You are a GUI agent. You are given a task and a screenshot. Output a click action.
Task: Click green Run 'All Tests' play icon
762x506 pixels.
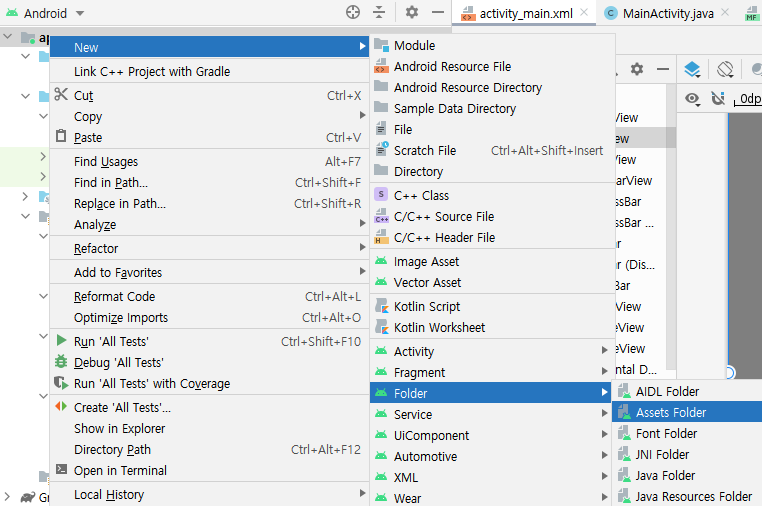[61, 340]
